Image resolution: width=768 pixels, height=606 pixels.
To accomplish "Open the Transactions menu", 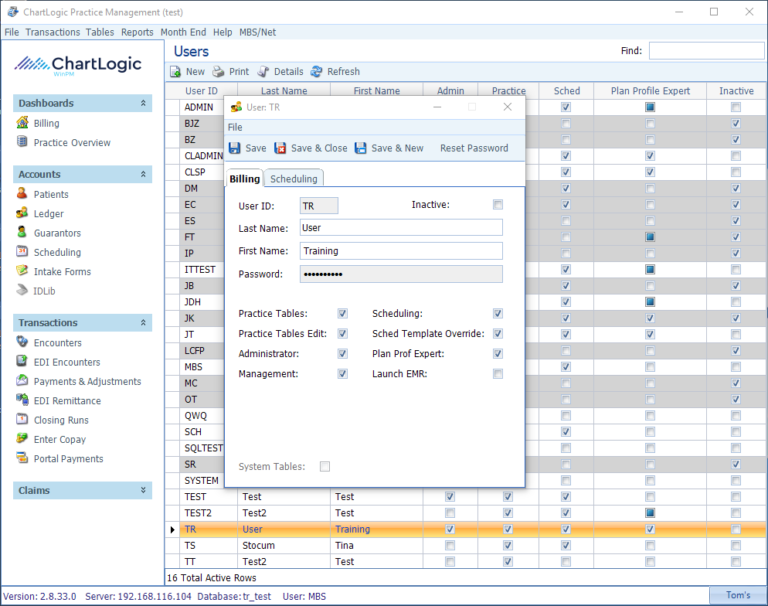I will pos(52,32).
